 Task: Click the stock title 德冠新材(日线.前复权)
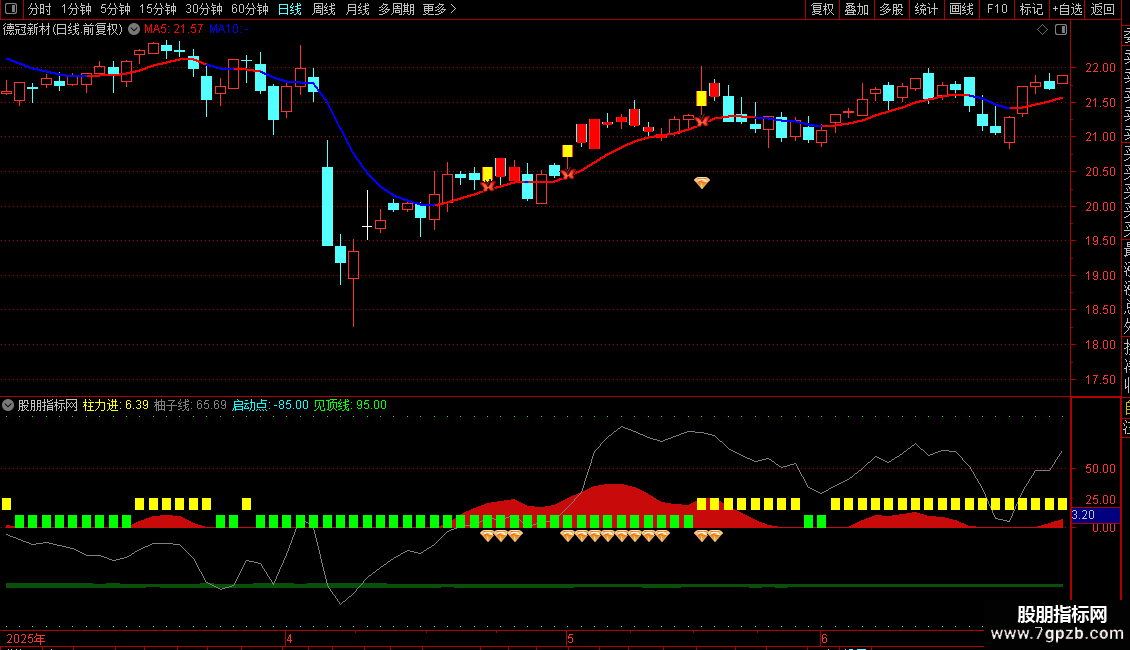[x=63, y=30]
